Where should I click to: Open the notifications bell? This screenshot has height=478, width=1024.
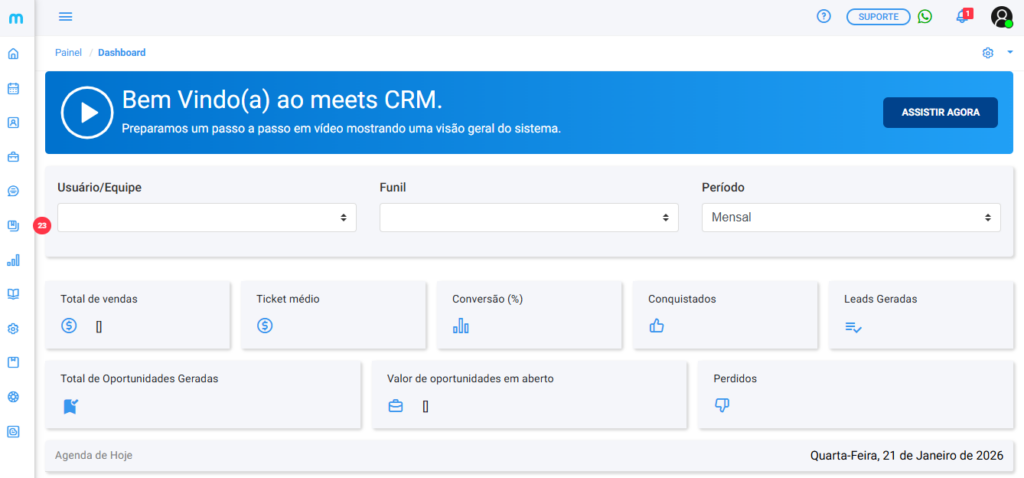(x=962, y=17)
